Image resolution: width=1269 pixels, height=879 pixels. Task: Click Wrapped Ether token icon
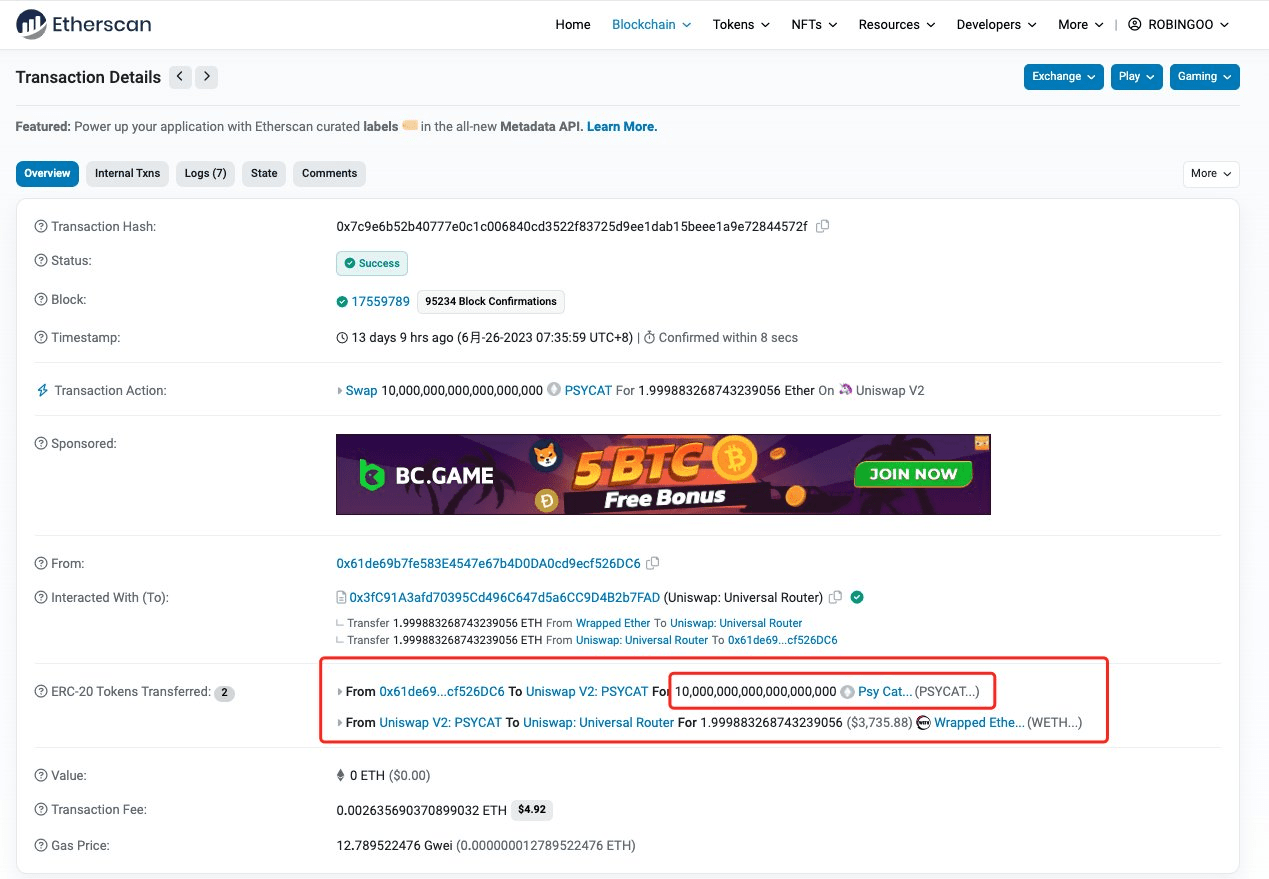pyautogui.click(x=923, y=723)
